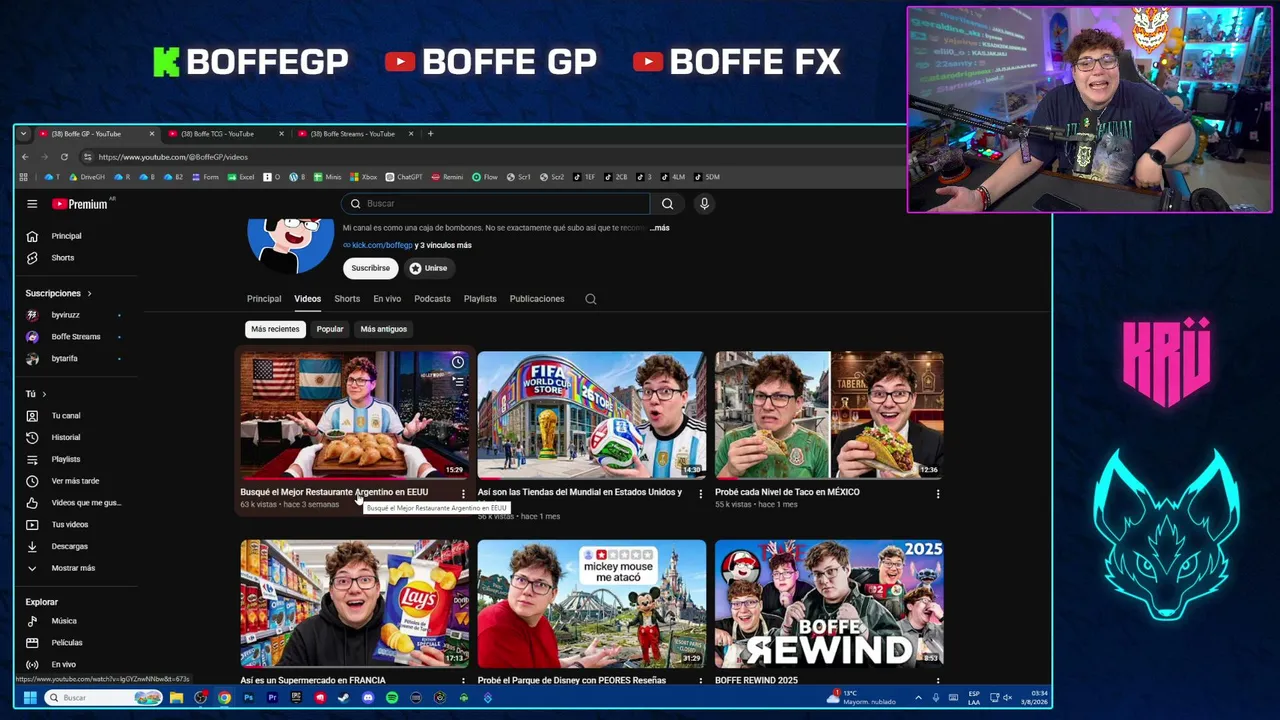This screenshot has width=1280, height=720.
Task: Open the YouTube hamburger guide menu
Action: tap(32, 204)
